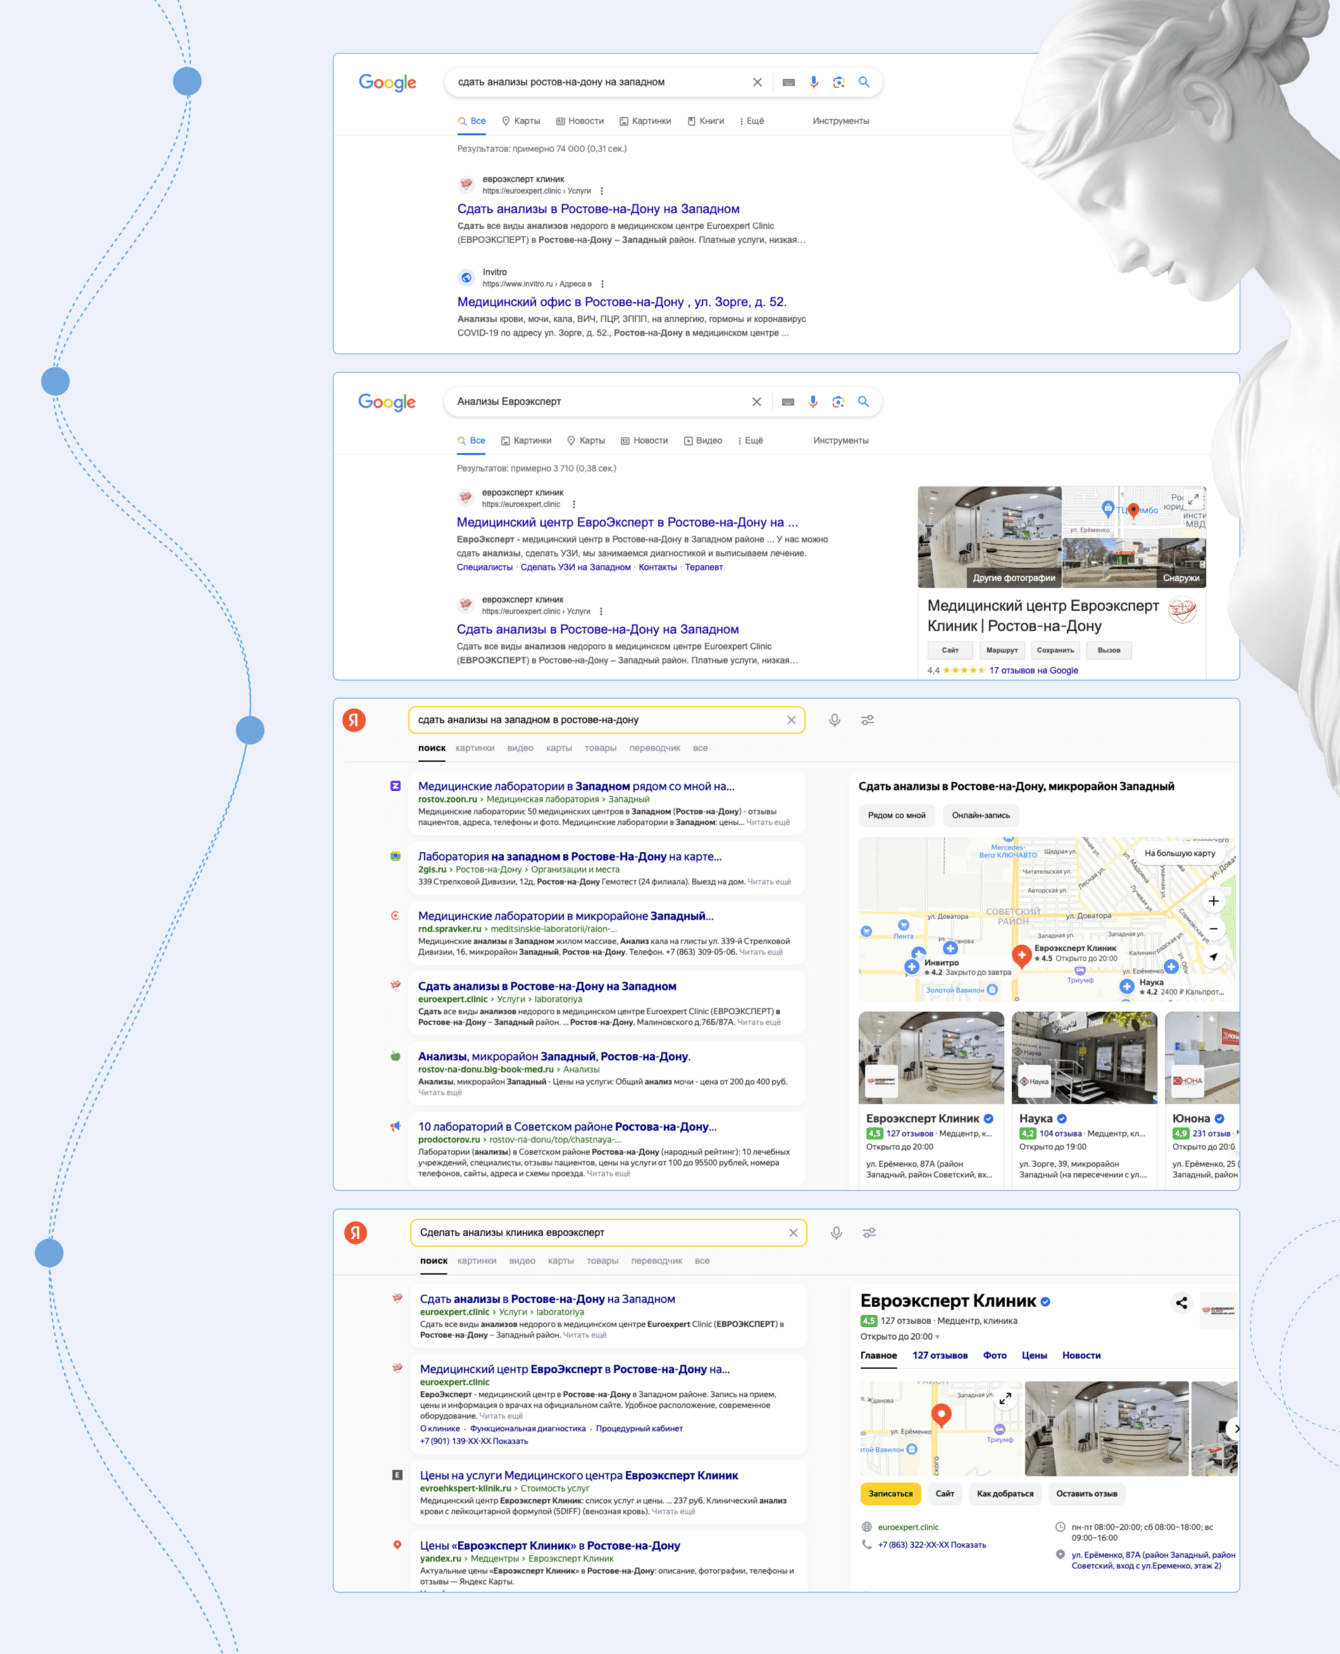Screen dimensions: 1340x1654
Task: Open search settings icon in Yandex "Сделать анализы клиника" bar
Action: (x=870, y=1233)
